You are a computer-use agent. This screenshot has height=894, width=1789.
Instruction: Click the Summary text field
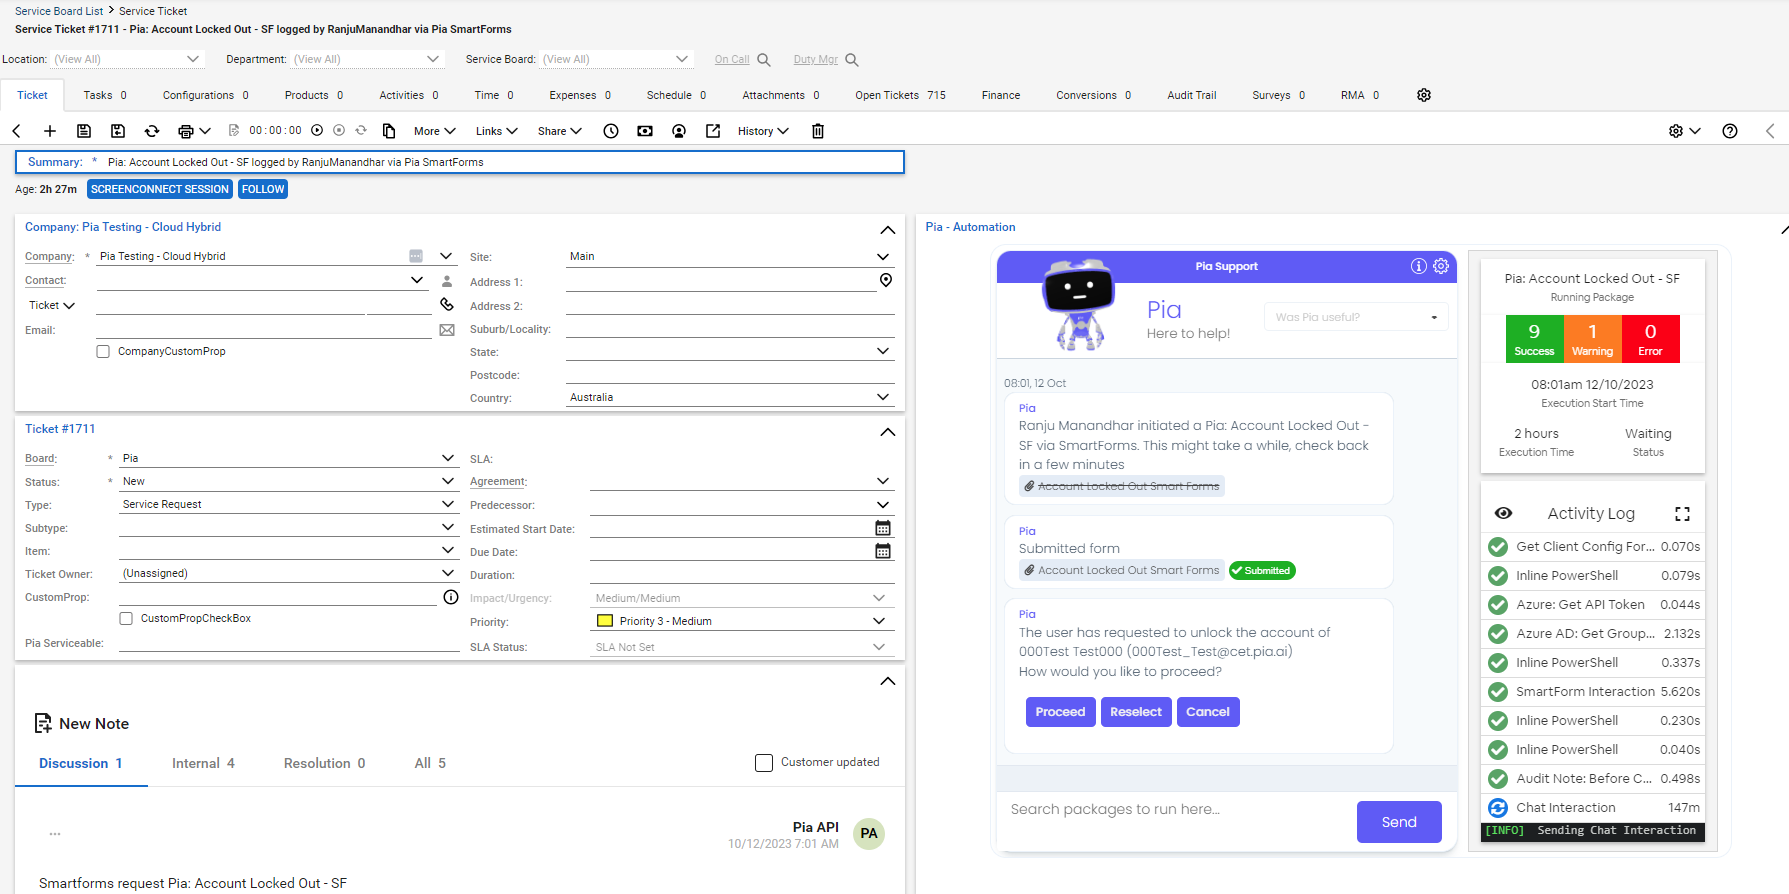460,162
